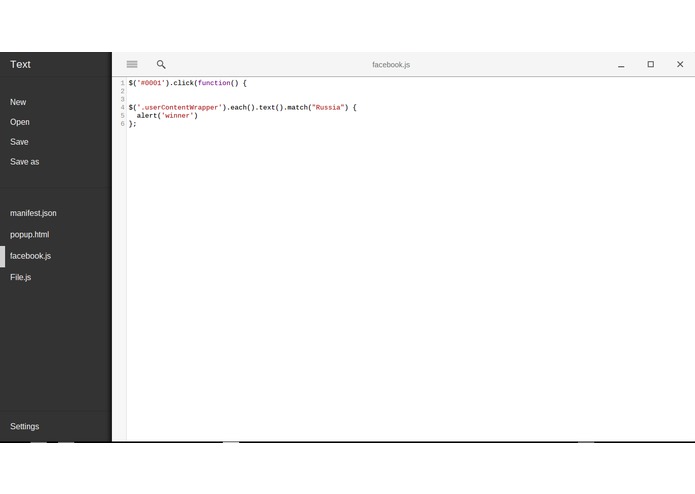
Task: Place cursor on empty line 2
Action: click(x=410, y=91)
